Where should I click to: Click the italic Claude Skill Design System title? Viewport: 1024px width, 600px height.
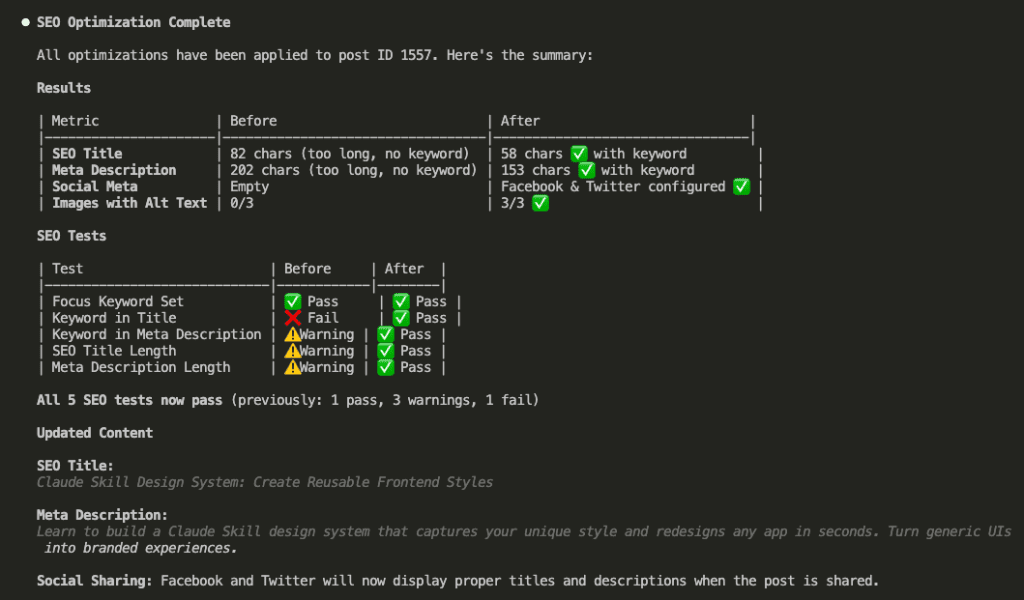click(265, 482)
